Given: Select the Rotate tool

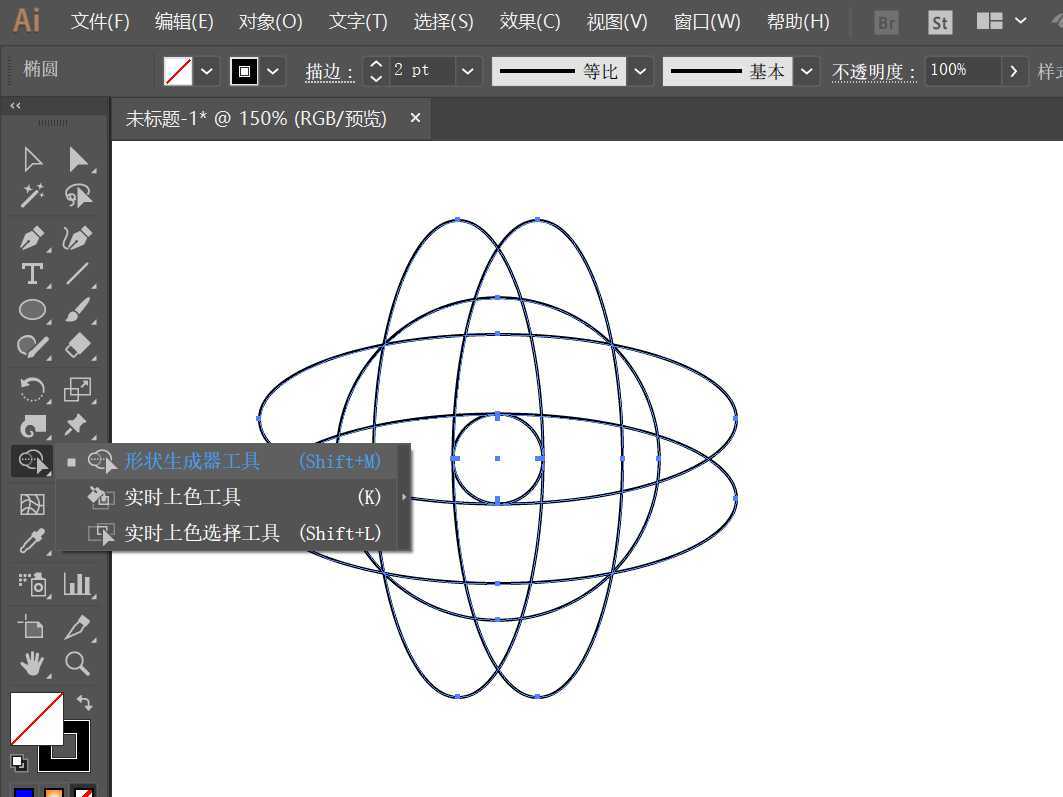Looking at the screenshot, I should [x=31, y=390].
